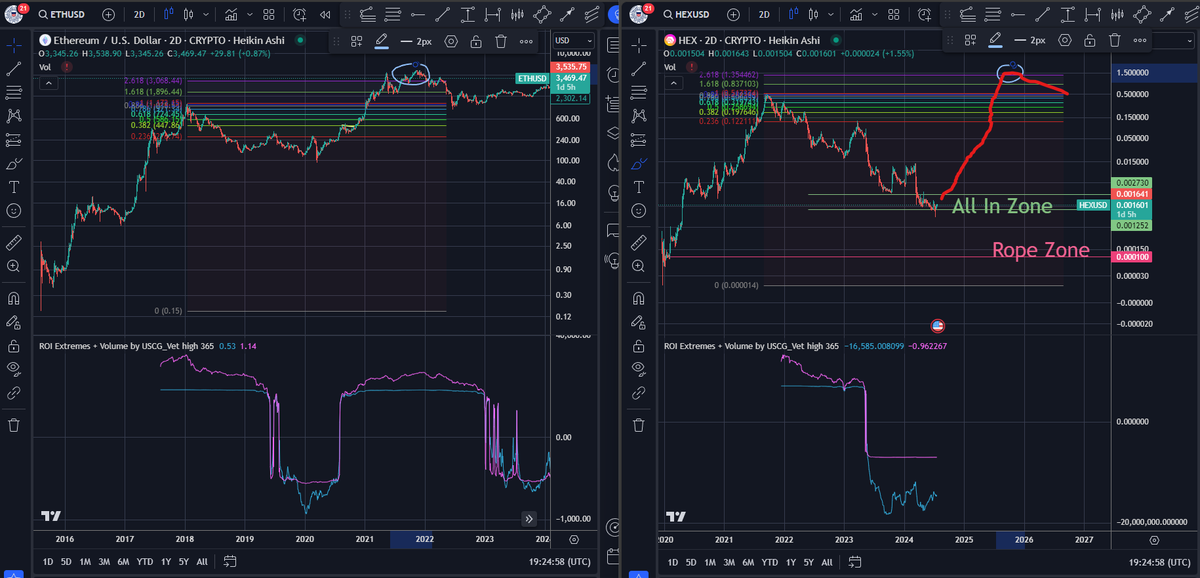
Task: Expand the chart style dropdown on ETHUSD chart
Action: 206,15
